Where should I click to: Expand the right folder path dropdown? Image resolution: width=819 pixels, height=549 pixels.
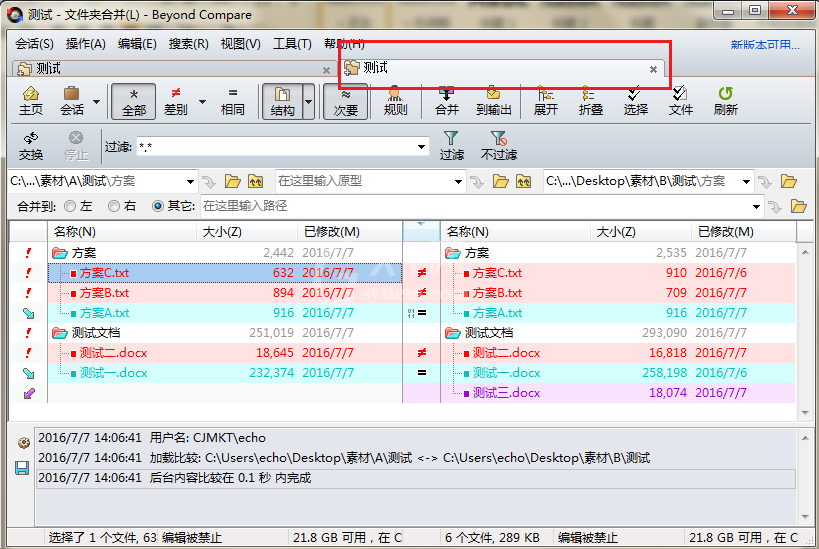pyautogui.click(x=746, y=182)
